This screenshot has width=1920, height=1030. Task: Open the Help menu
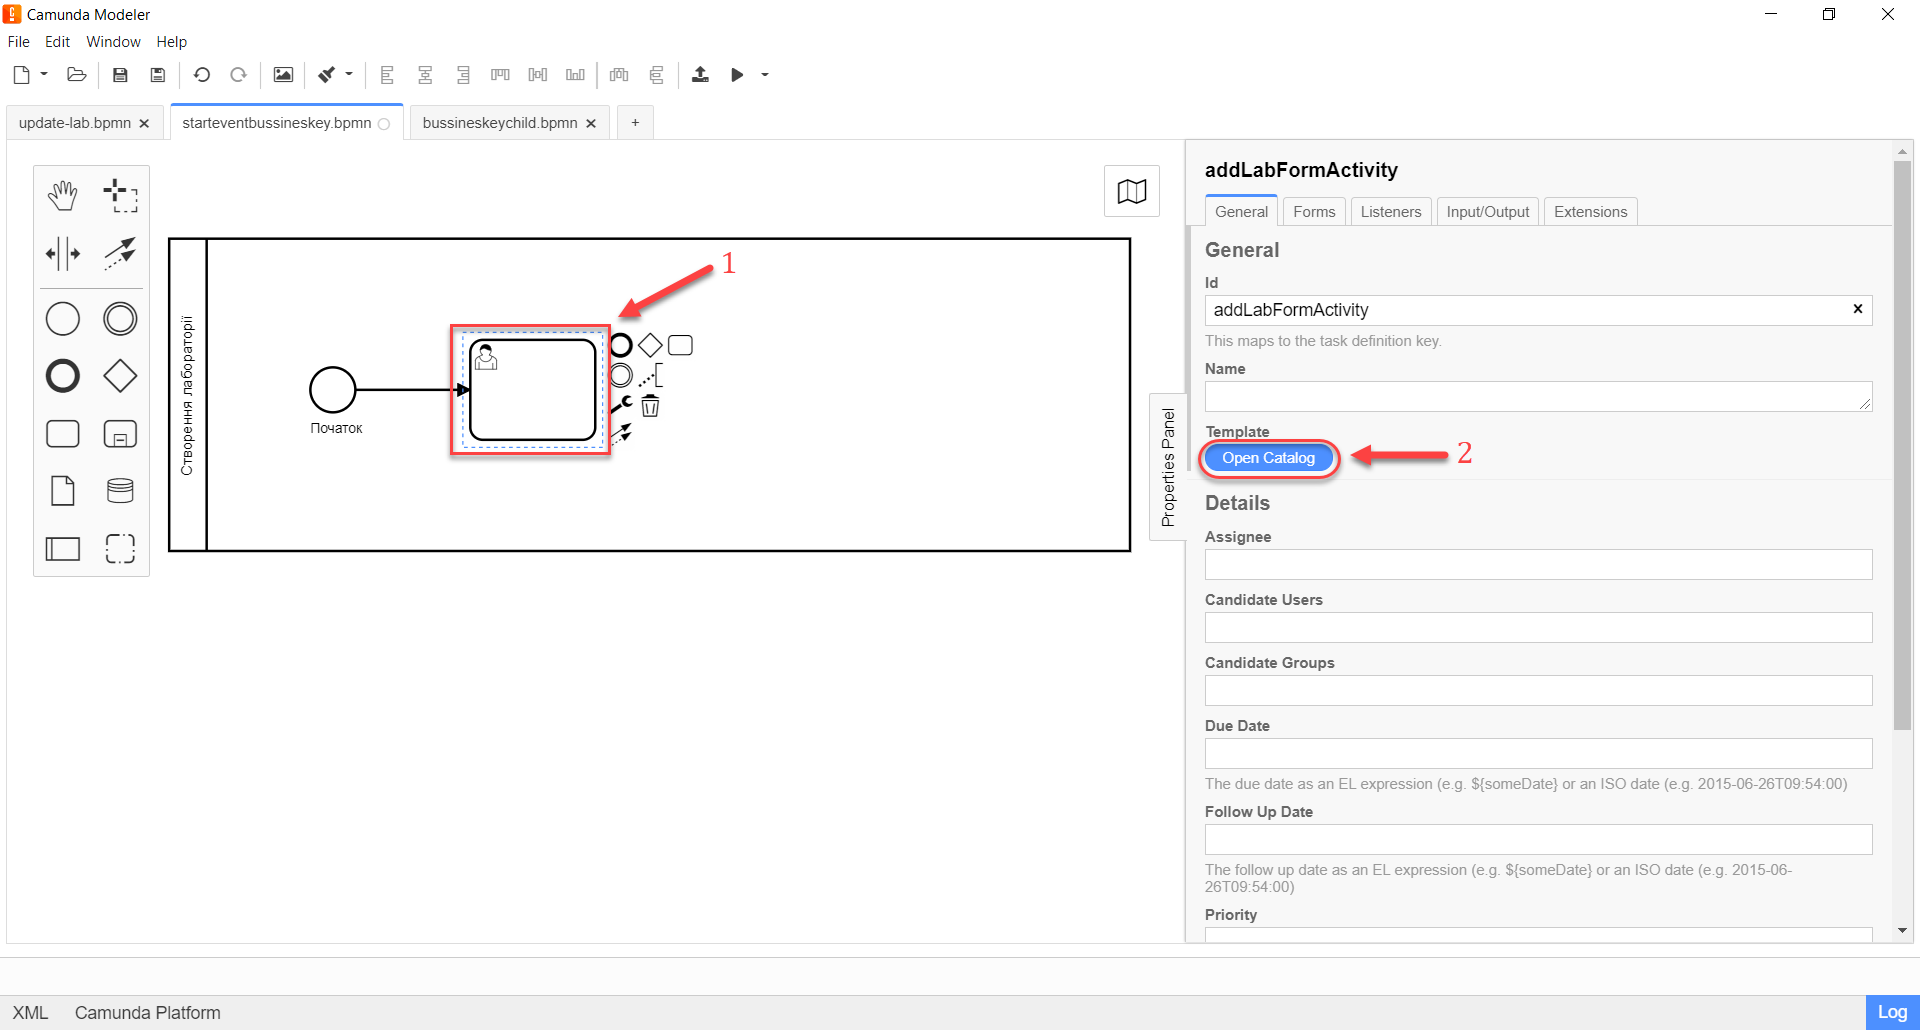pos(171,42)
